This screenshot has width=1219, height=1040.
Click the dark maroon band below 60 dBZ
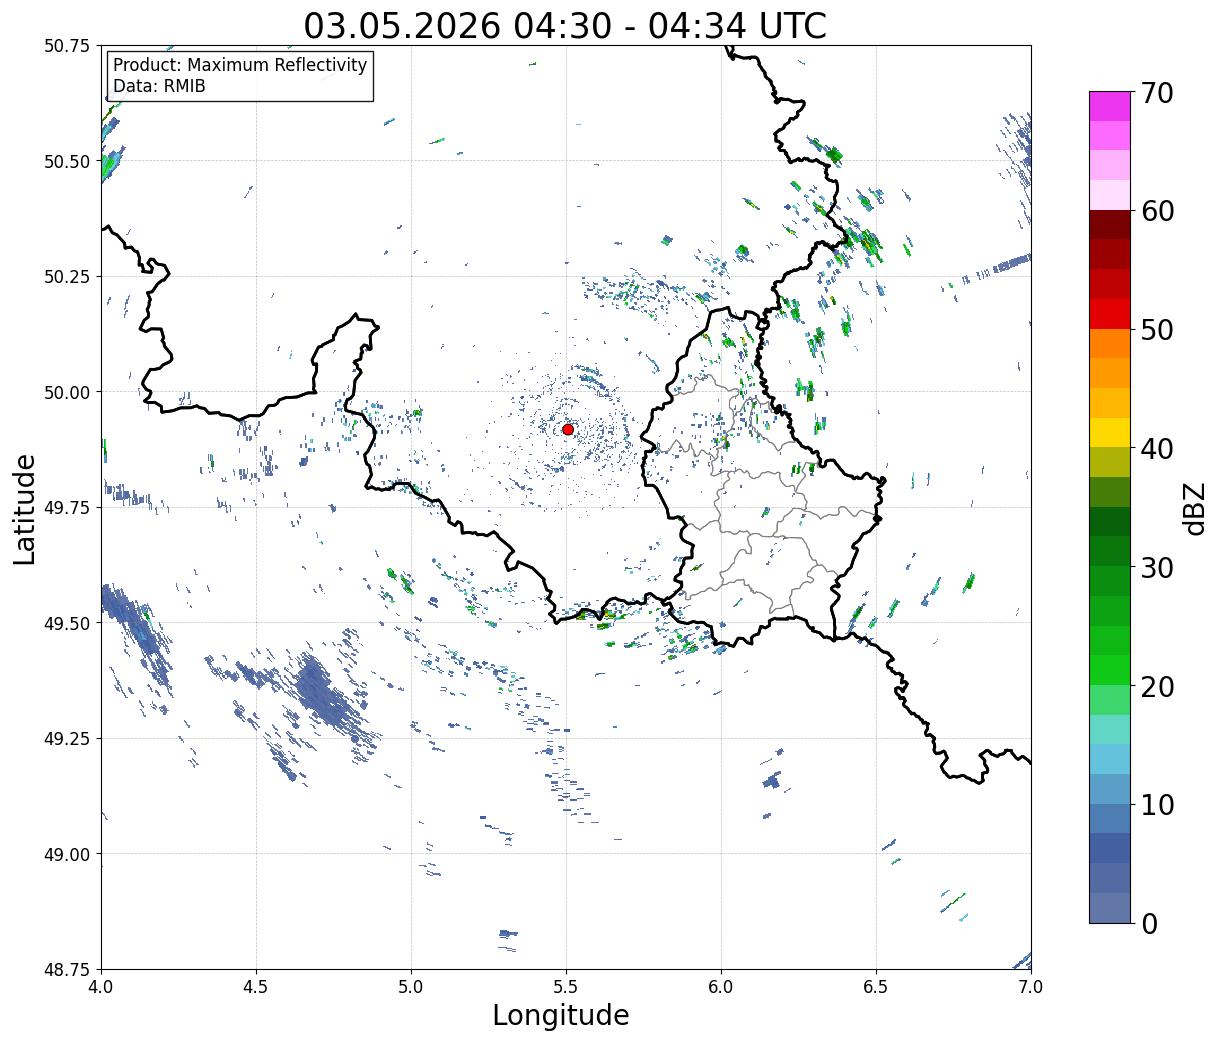point(1110,225)
